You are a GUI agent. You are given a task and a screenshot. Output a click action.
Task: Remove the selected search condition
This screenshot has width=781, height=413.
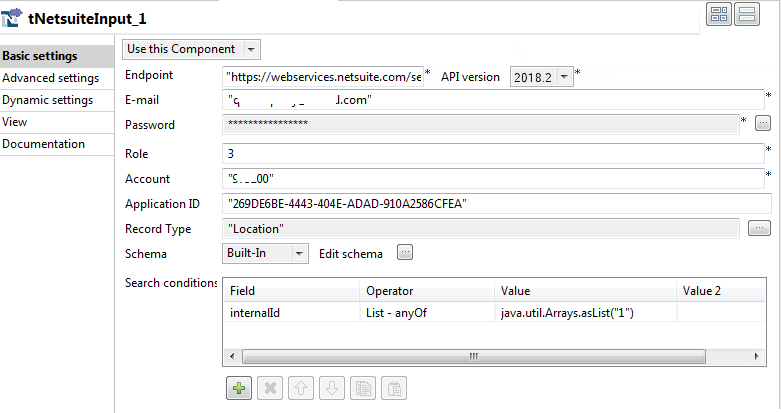270,388
